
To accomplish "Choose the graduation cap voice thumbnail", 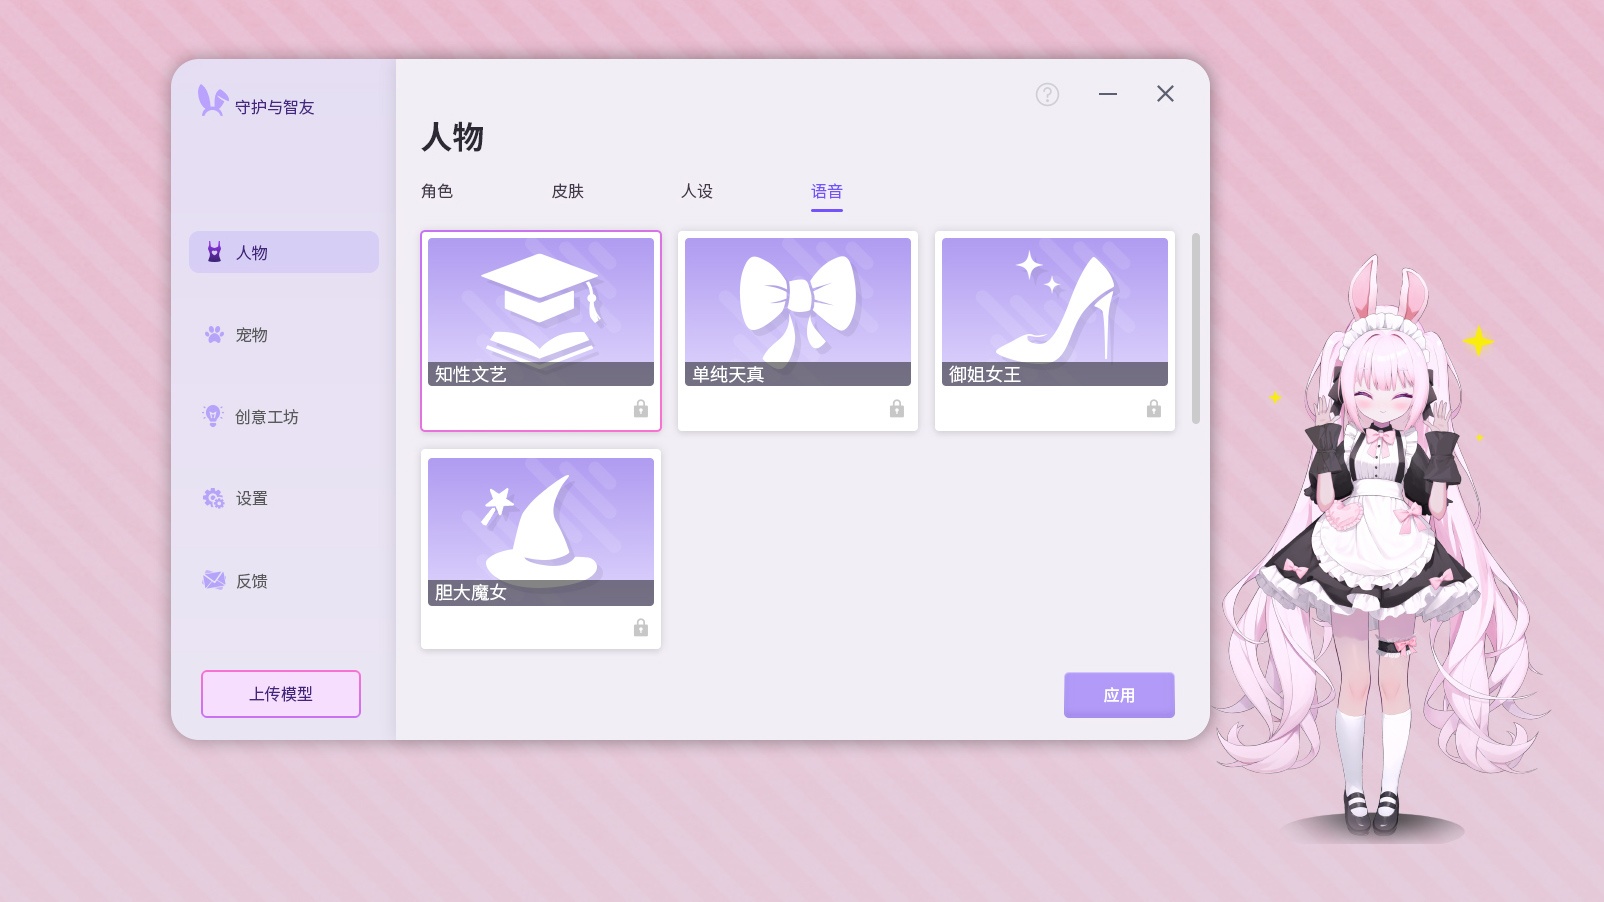I will 541,311.
